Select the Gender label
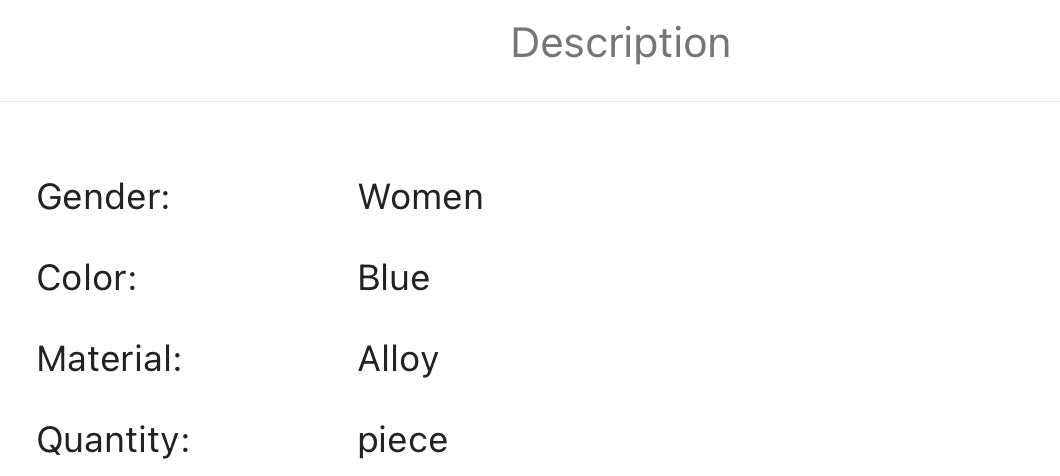 pos(103,197)
